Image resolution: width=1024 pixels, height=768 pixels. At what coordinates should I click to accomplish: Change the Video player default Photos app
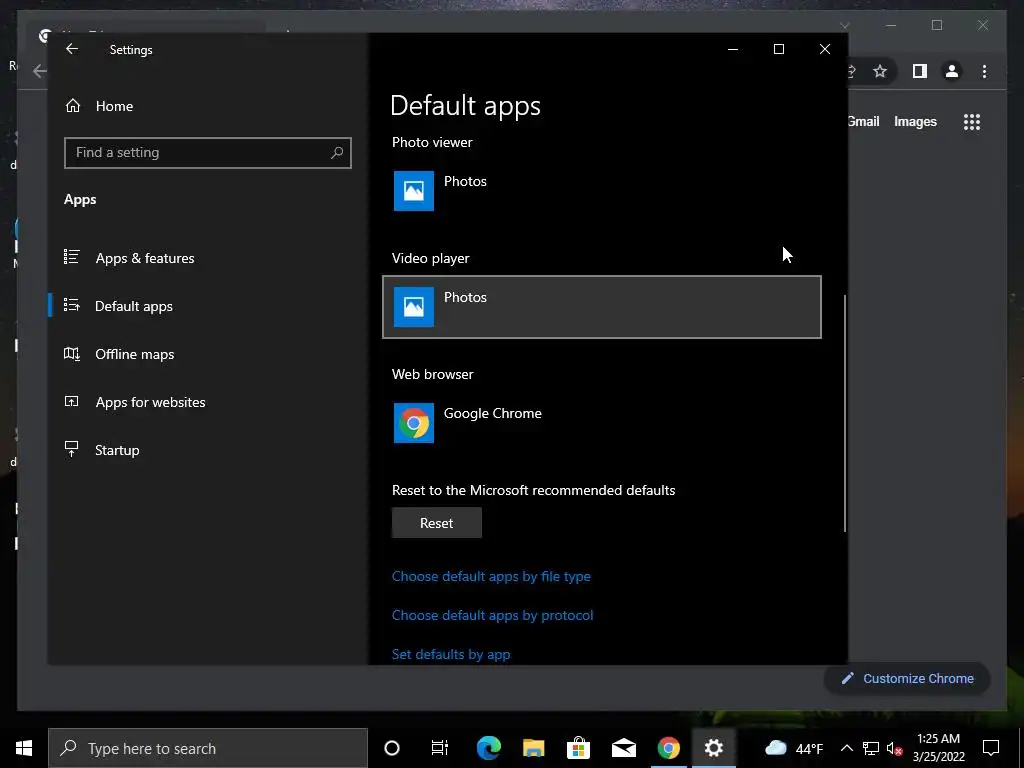tap(601, 307)
